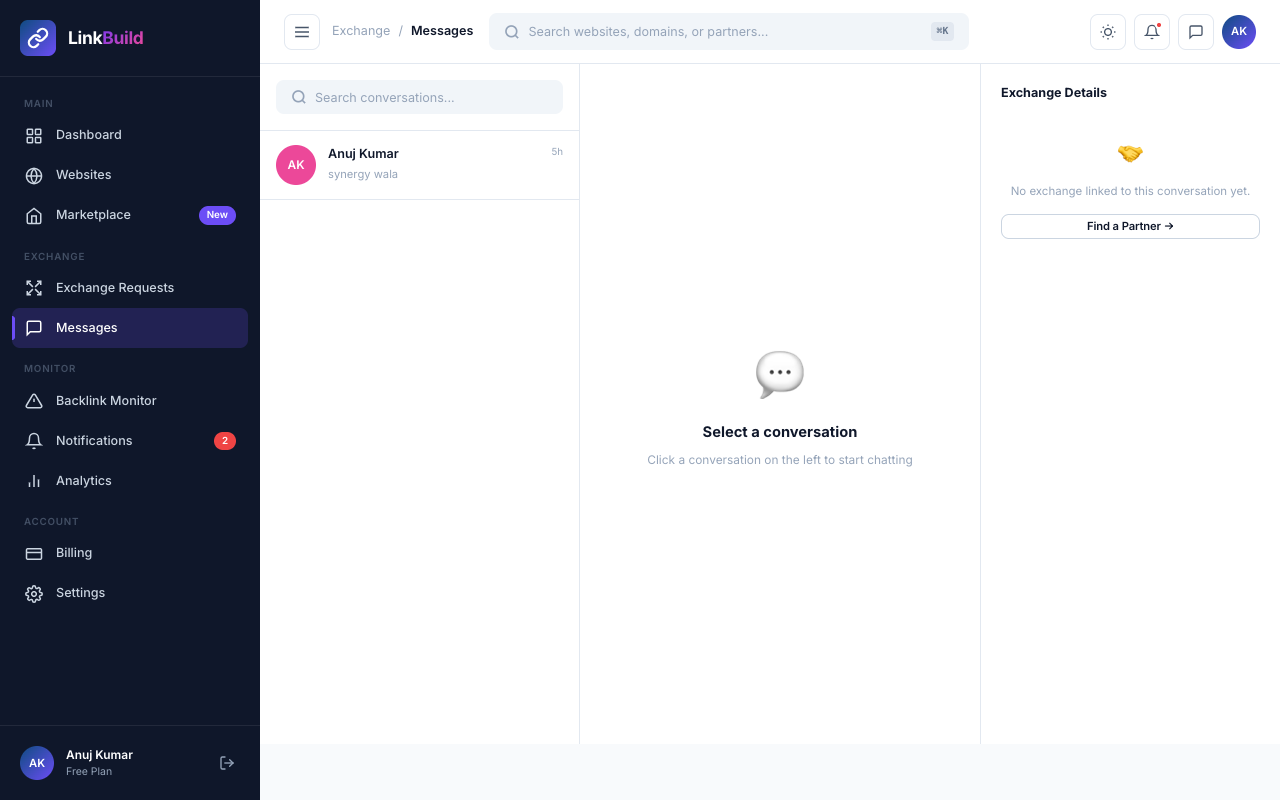Click the Websites globe icon
This screenshot has width=1280, height=800.
pyautogui.click(x=34, y=175)
